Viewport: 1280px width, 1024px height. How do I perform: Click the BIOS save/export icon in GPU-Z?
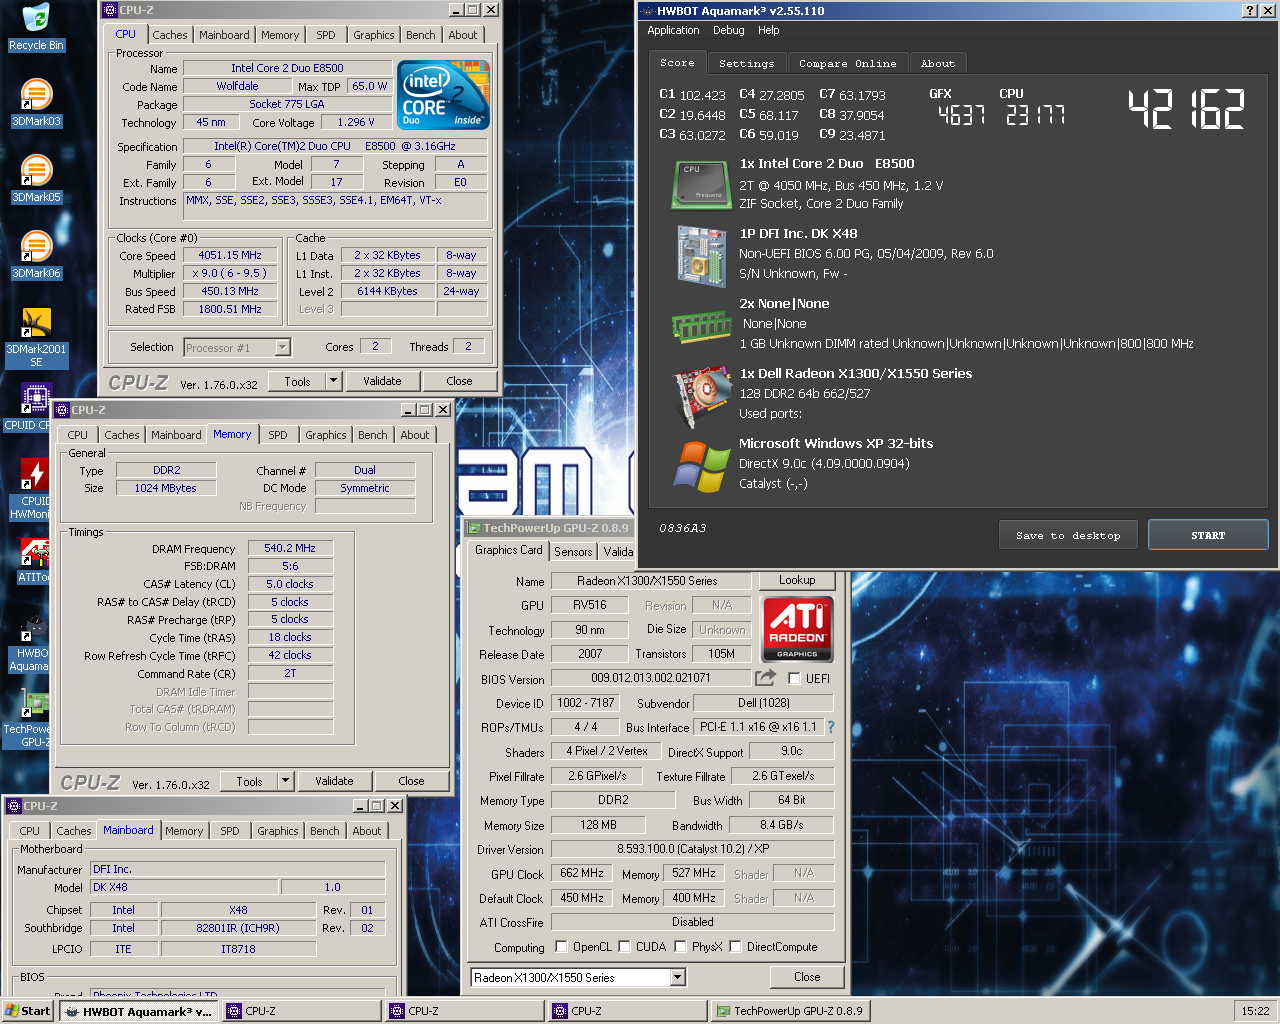[x=766, y=678]
